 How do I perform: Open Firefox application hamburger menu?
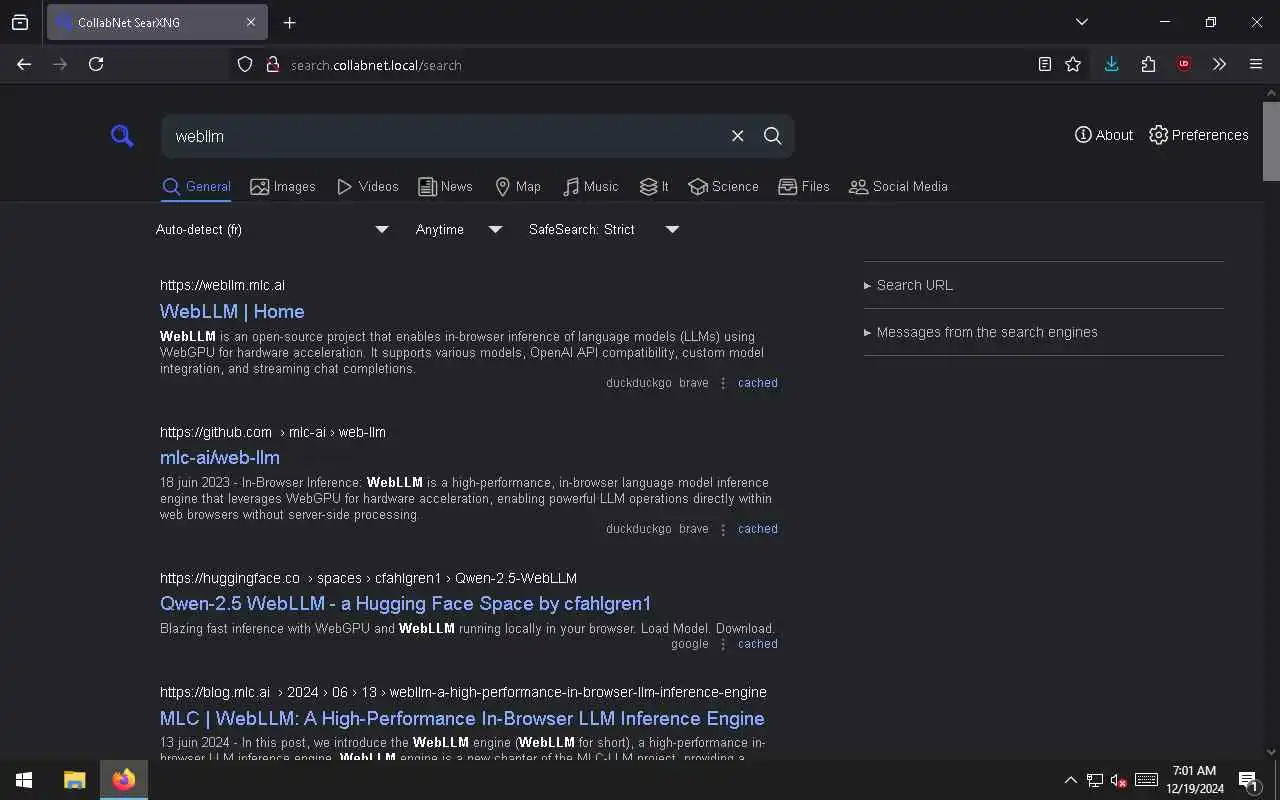point(1256,64)
